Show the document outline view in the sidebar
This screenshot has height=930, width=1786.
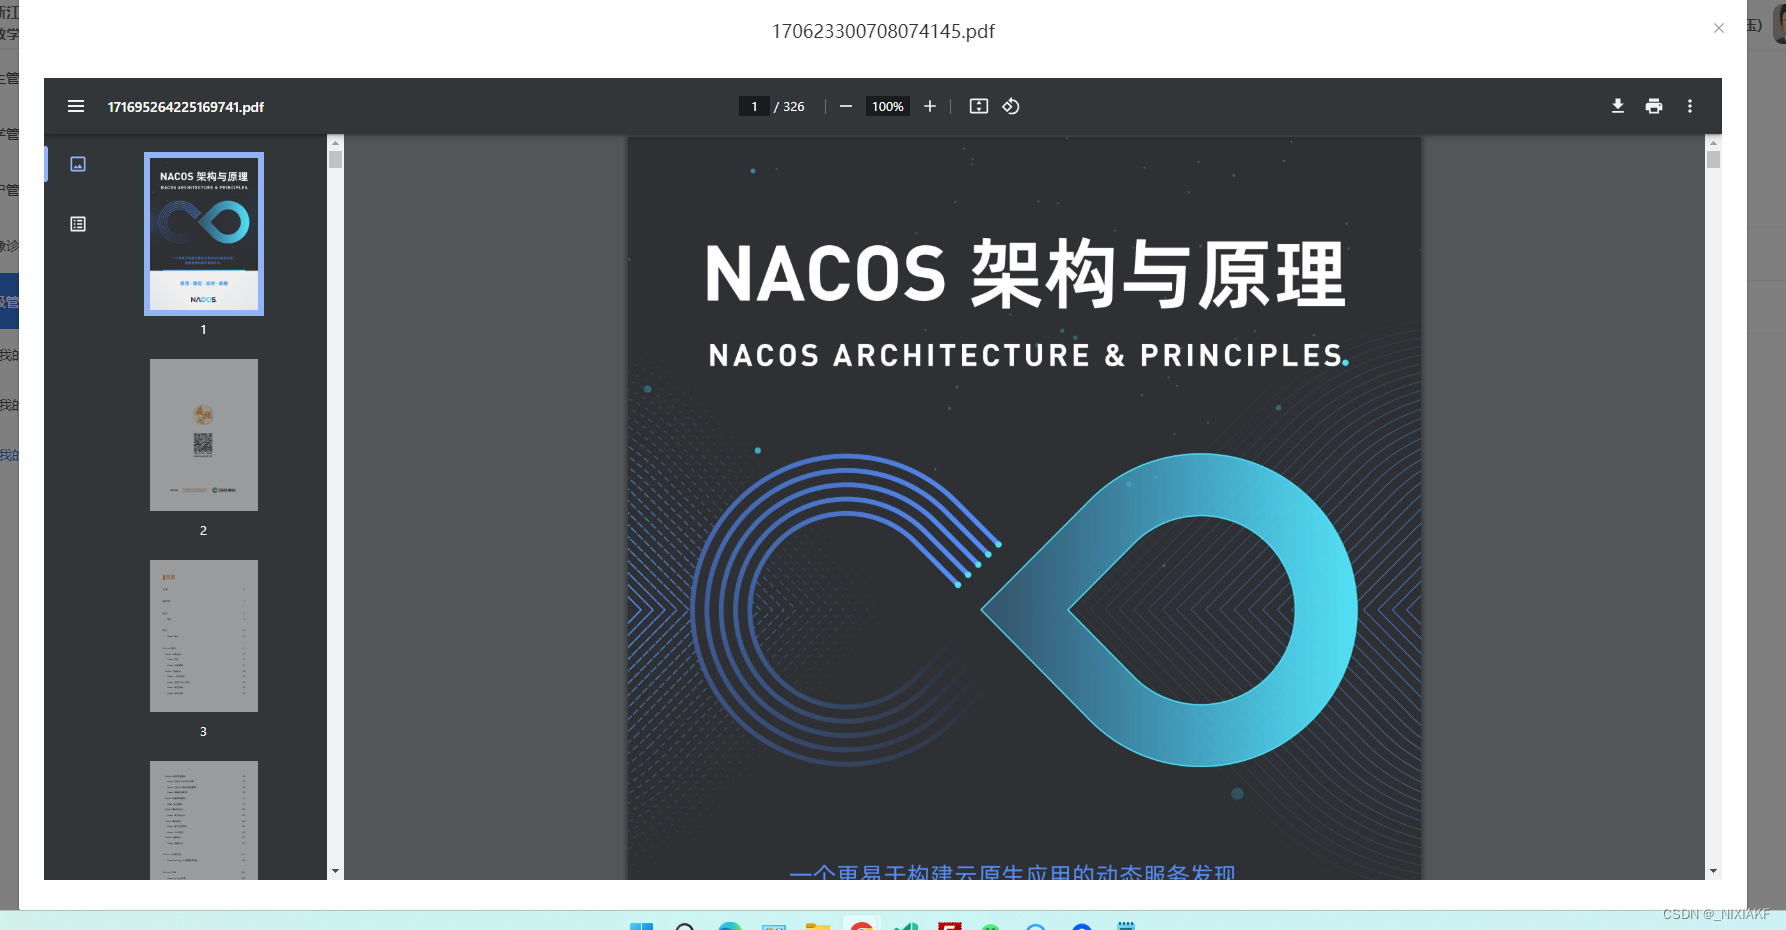tap(78, 224)
